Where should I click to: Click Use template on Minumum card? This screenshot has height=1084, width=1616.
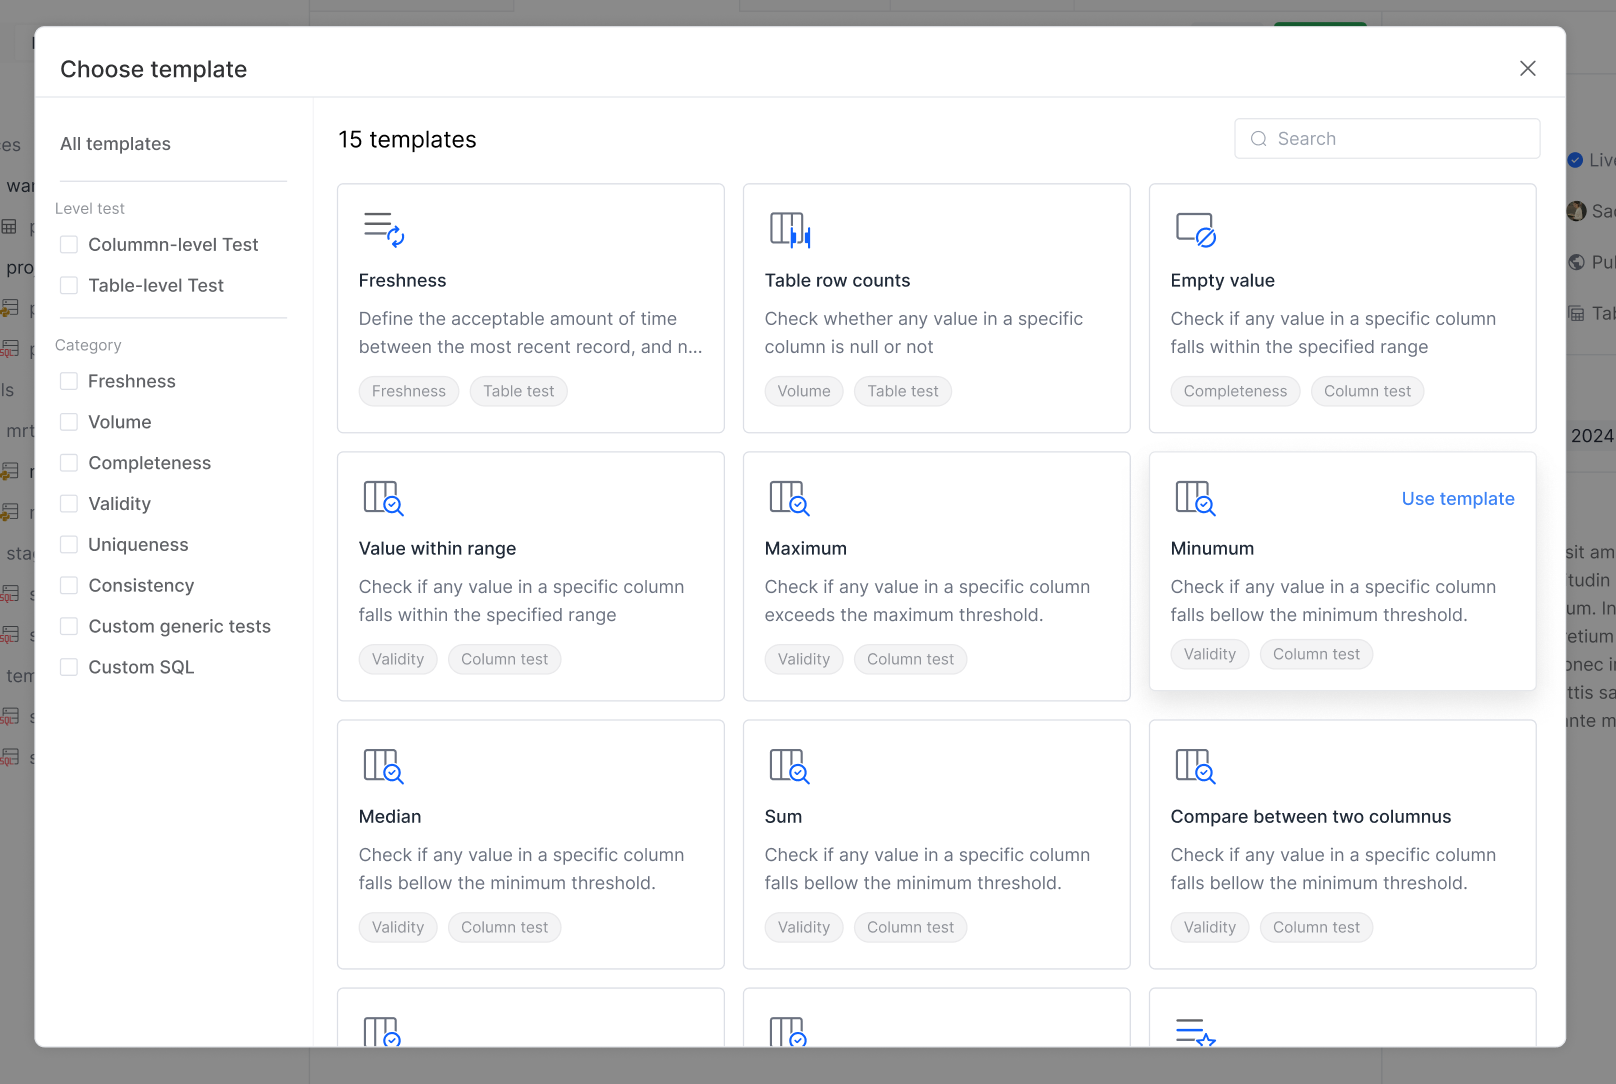(1457, 499)
